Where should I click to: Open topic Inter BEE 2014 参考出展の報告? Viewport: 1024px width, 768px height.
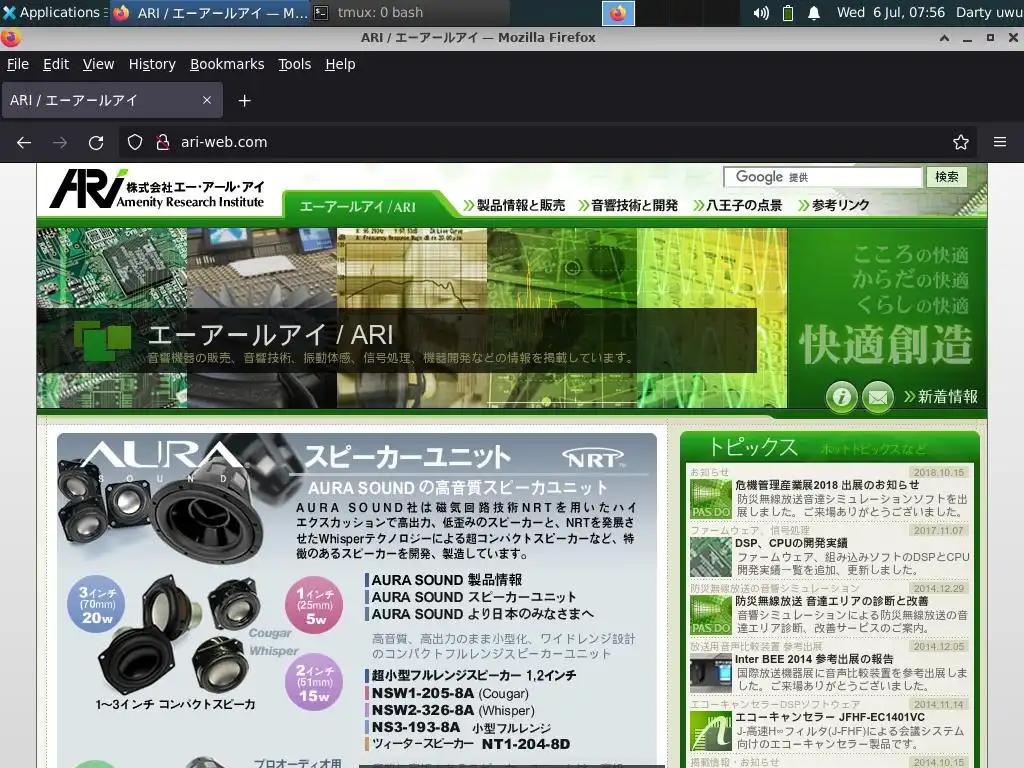pos(814,660)
